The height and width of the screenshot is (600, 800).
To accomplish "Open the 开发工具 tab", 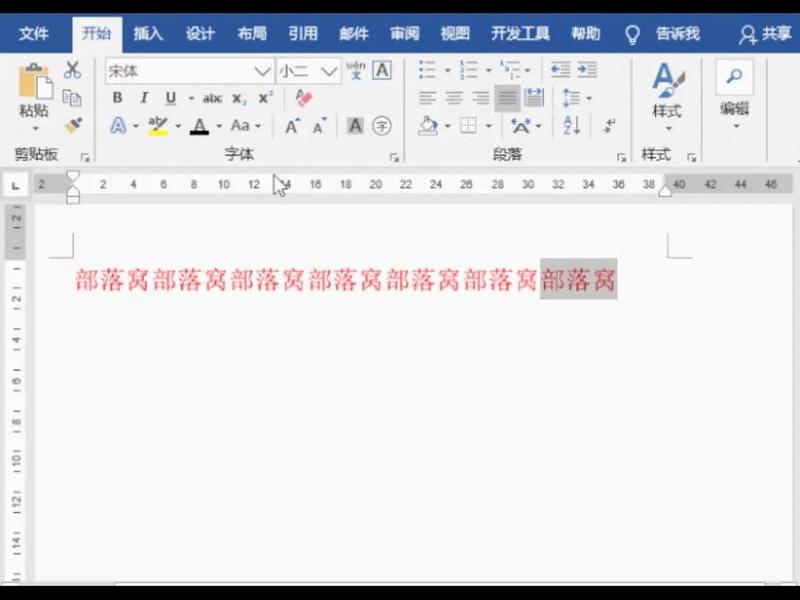I will [520, 34].
